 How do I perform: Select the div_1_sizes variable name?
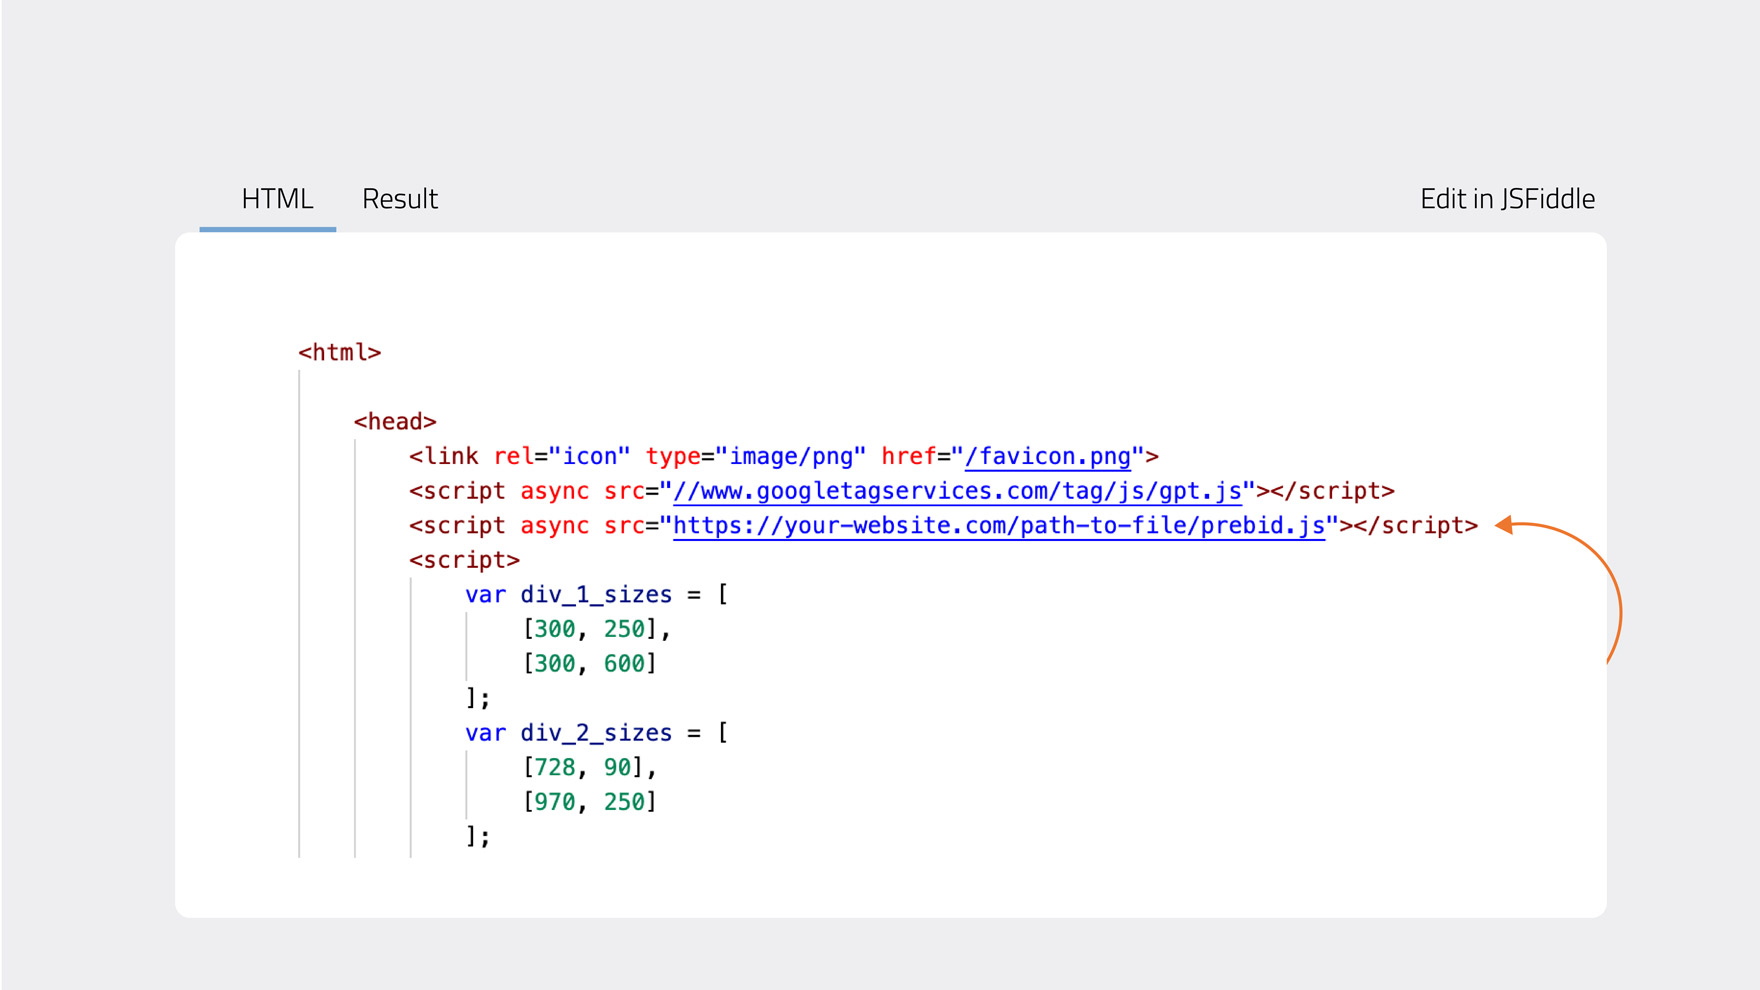click(596, 595)
